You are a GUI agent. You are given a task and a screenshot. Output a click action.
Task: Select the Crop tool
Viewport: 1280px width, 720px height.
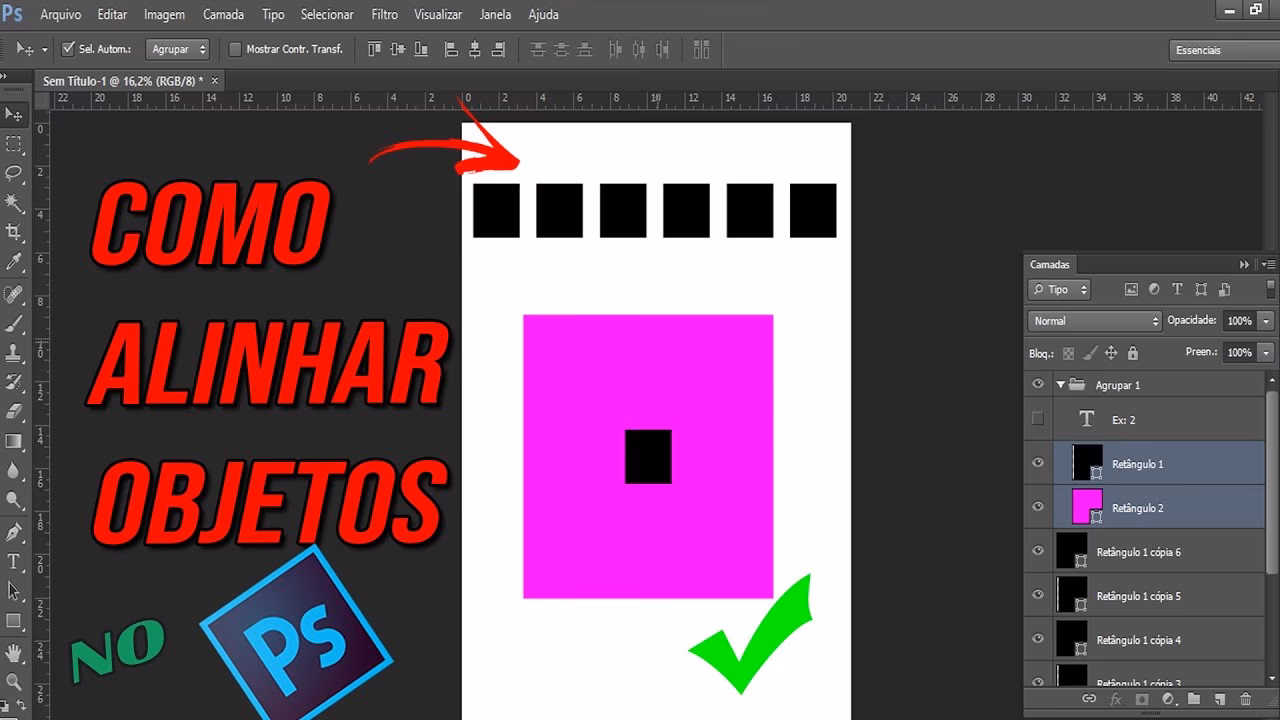14,231
